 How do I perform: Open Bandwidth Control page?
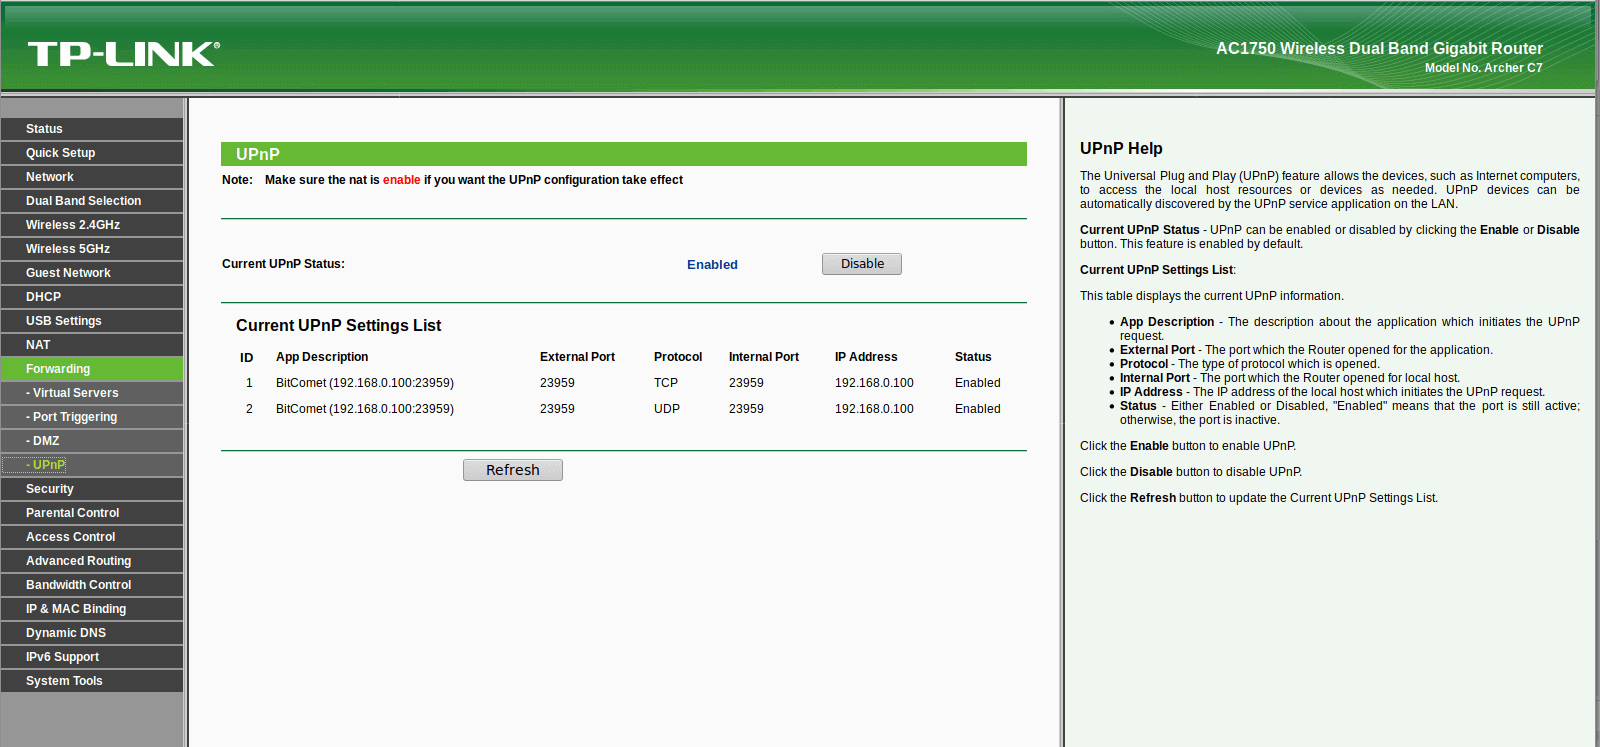tap(92, 585)
